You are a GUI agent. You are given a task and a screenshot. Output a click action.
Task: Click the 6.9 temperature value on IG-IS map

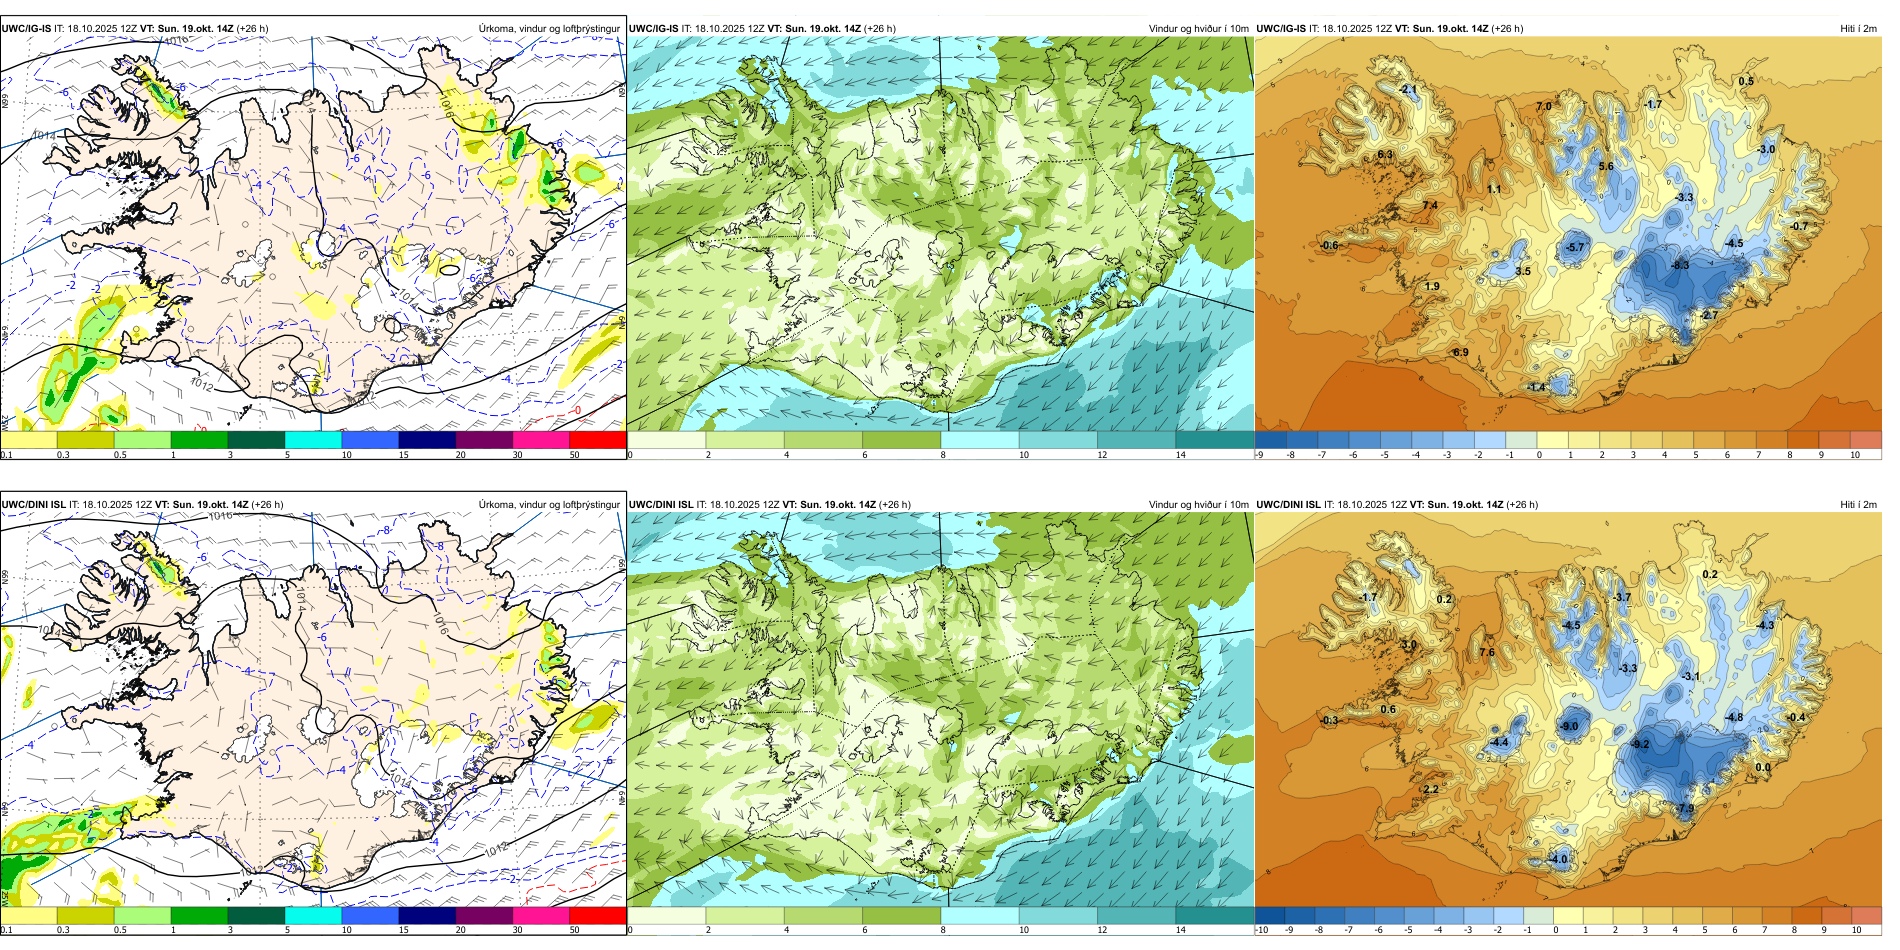pos(1461,352)
